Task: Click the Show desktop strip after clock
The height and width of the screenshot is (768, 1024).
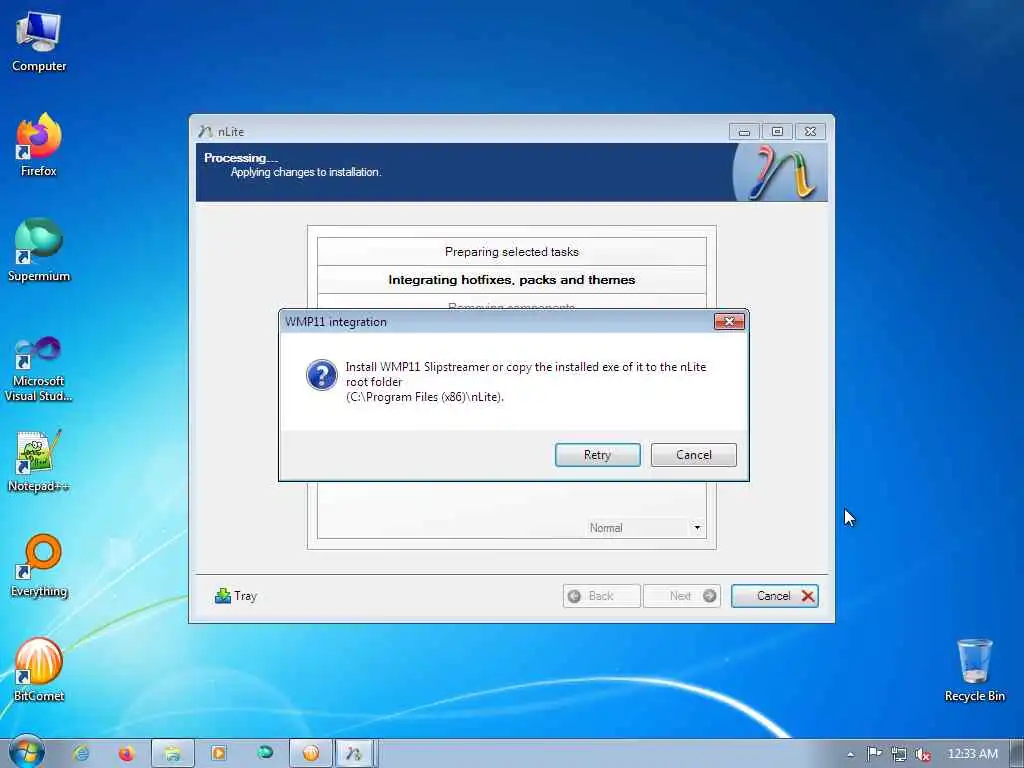Action: (x=1017, y=754)
